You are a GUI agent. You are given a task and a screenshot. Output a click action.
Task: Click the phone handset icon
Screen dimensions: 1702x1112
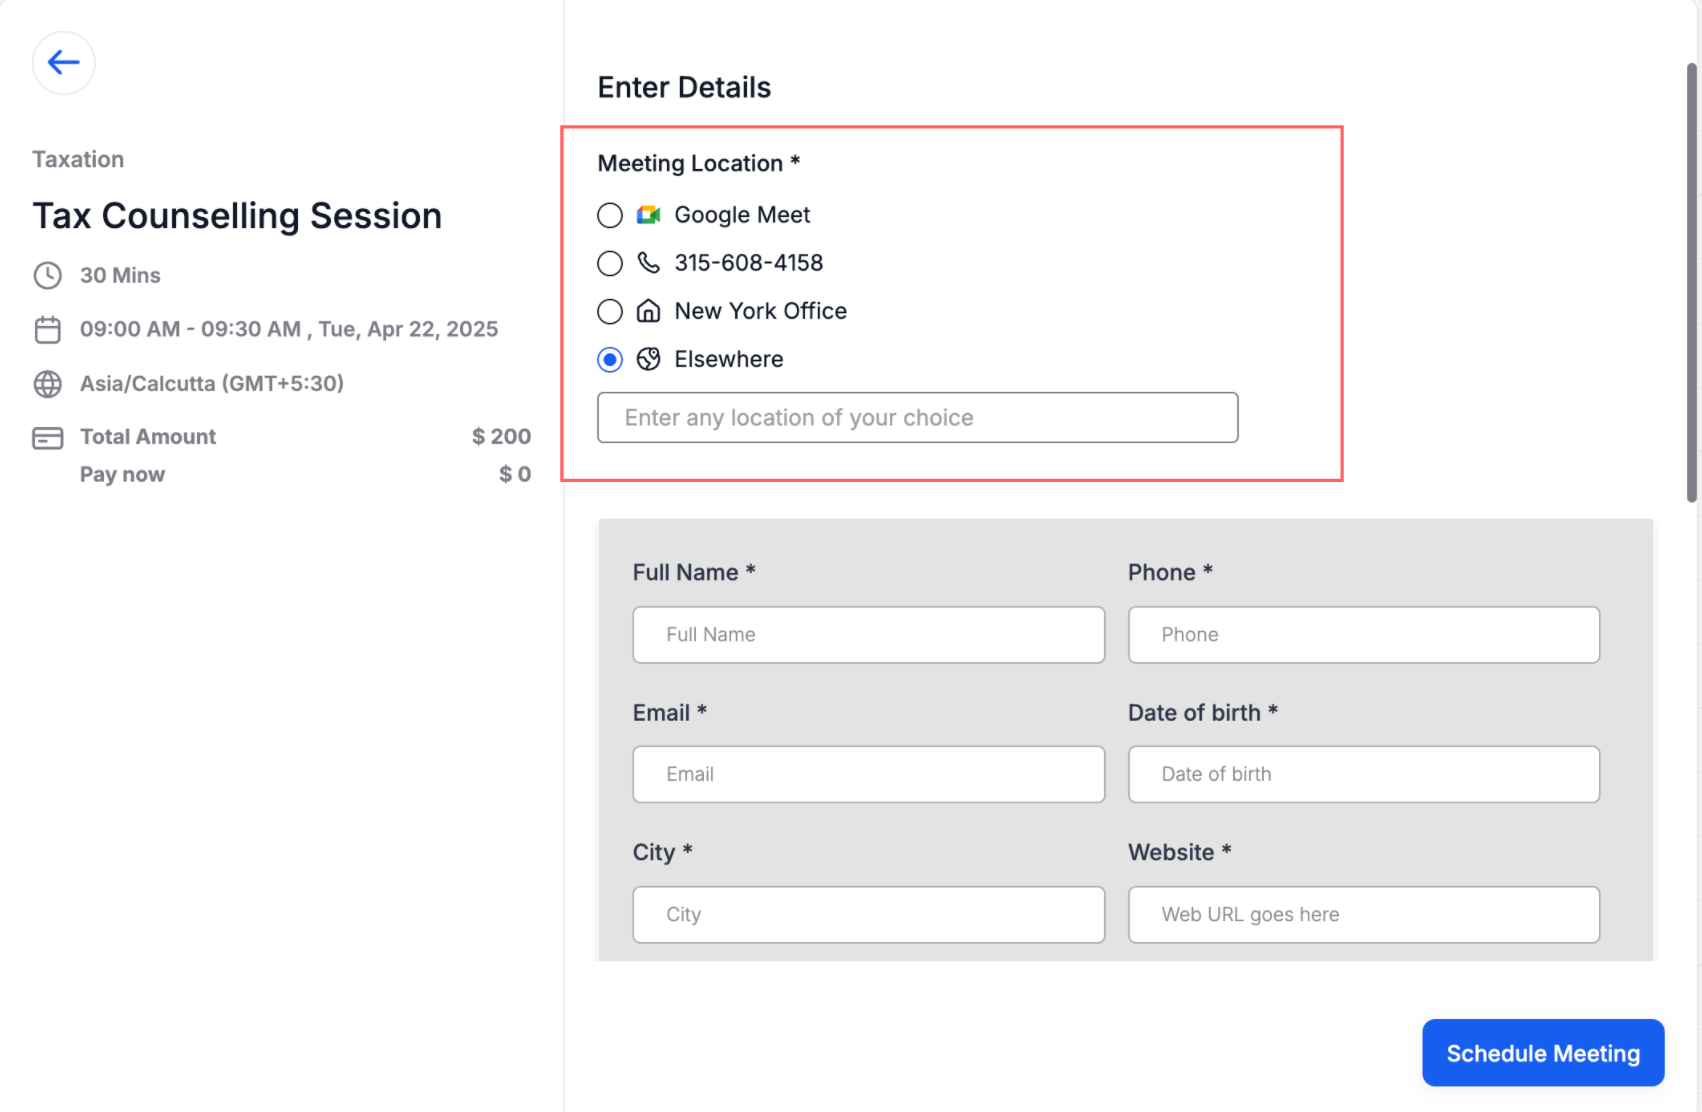click(648, 263)
